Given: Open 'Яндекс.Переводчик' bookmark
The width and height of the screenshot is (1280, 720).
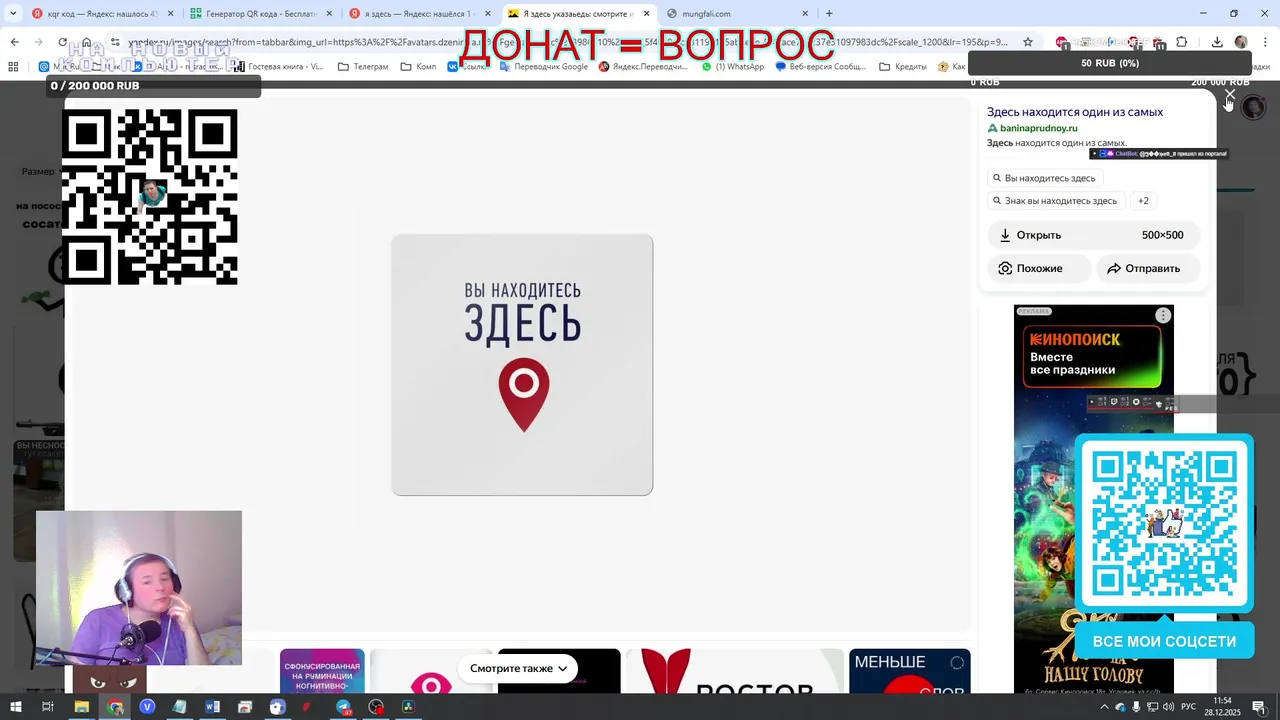Looking at the screenshot, I should pos(642,67).
